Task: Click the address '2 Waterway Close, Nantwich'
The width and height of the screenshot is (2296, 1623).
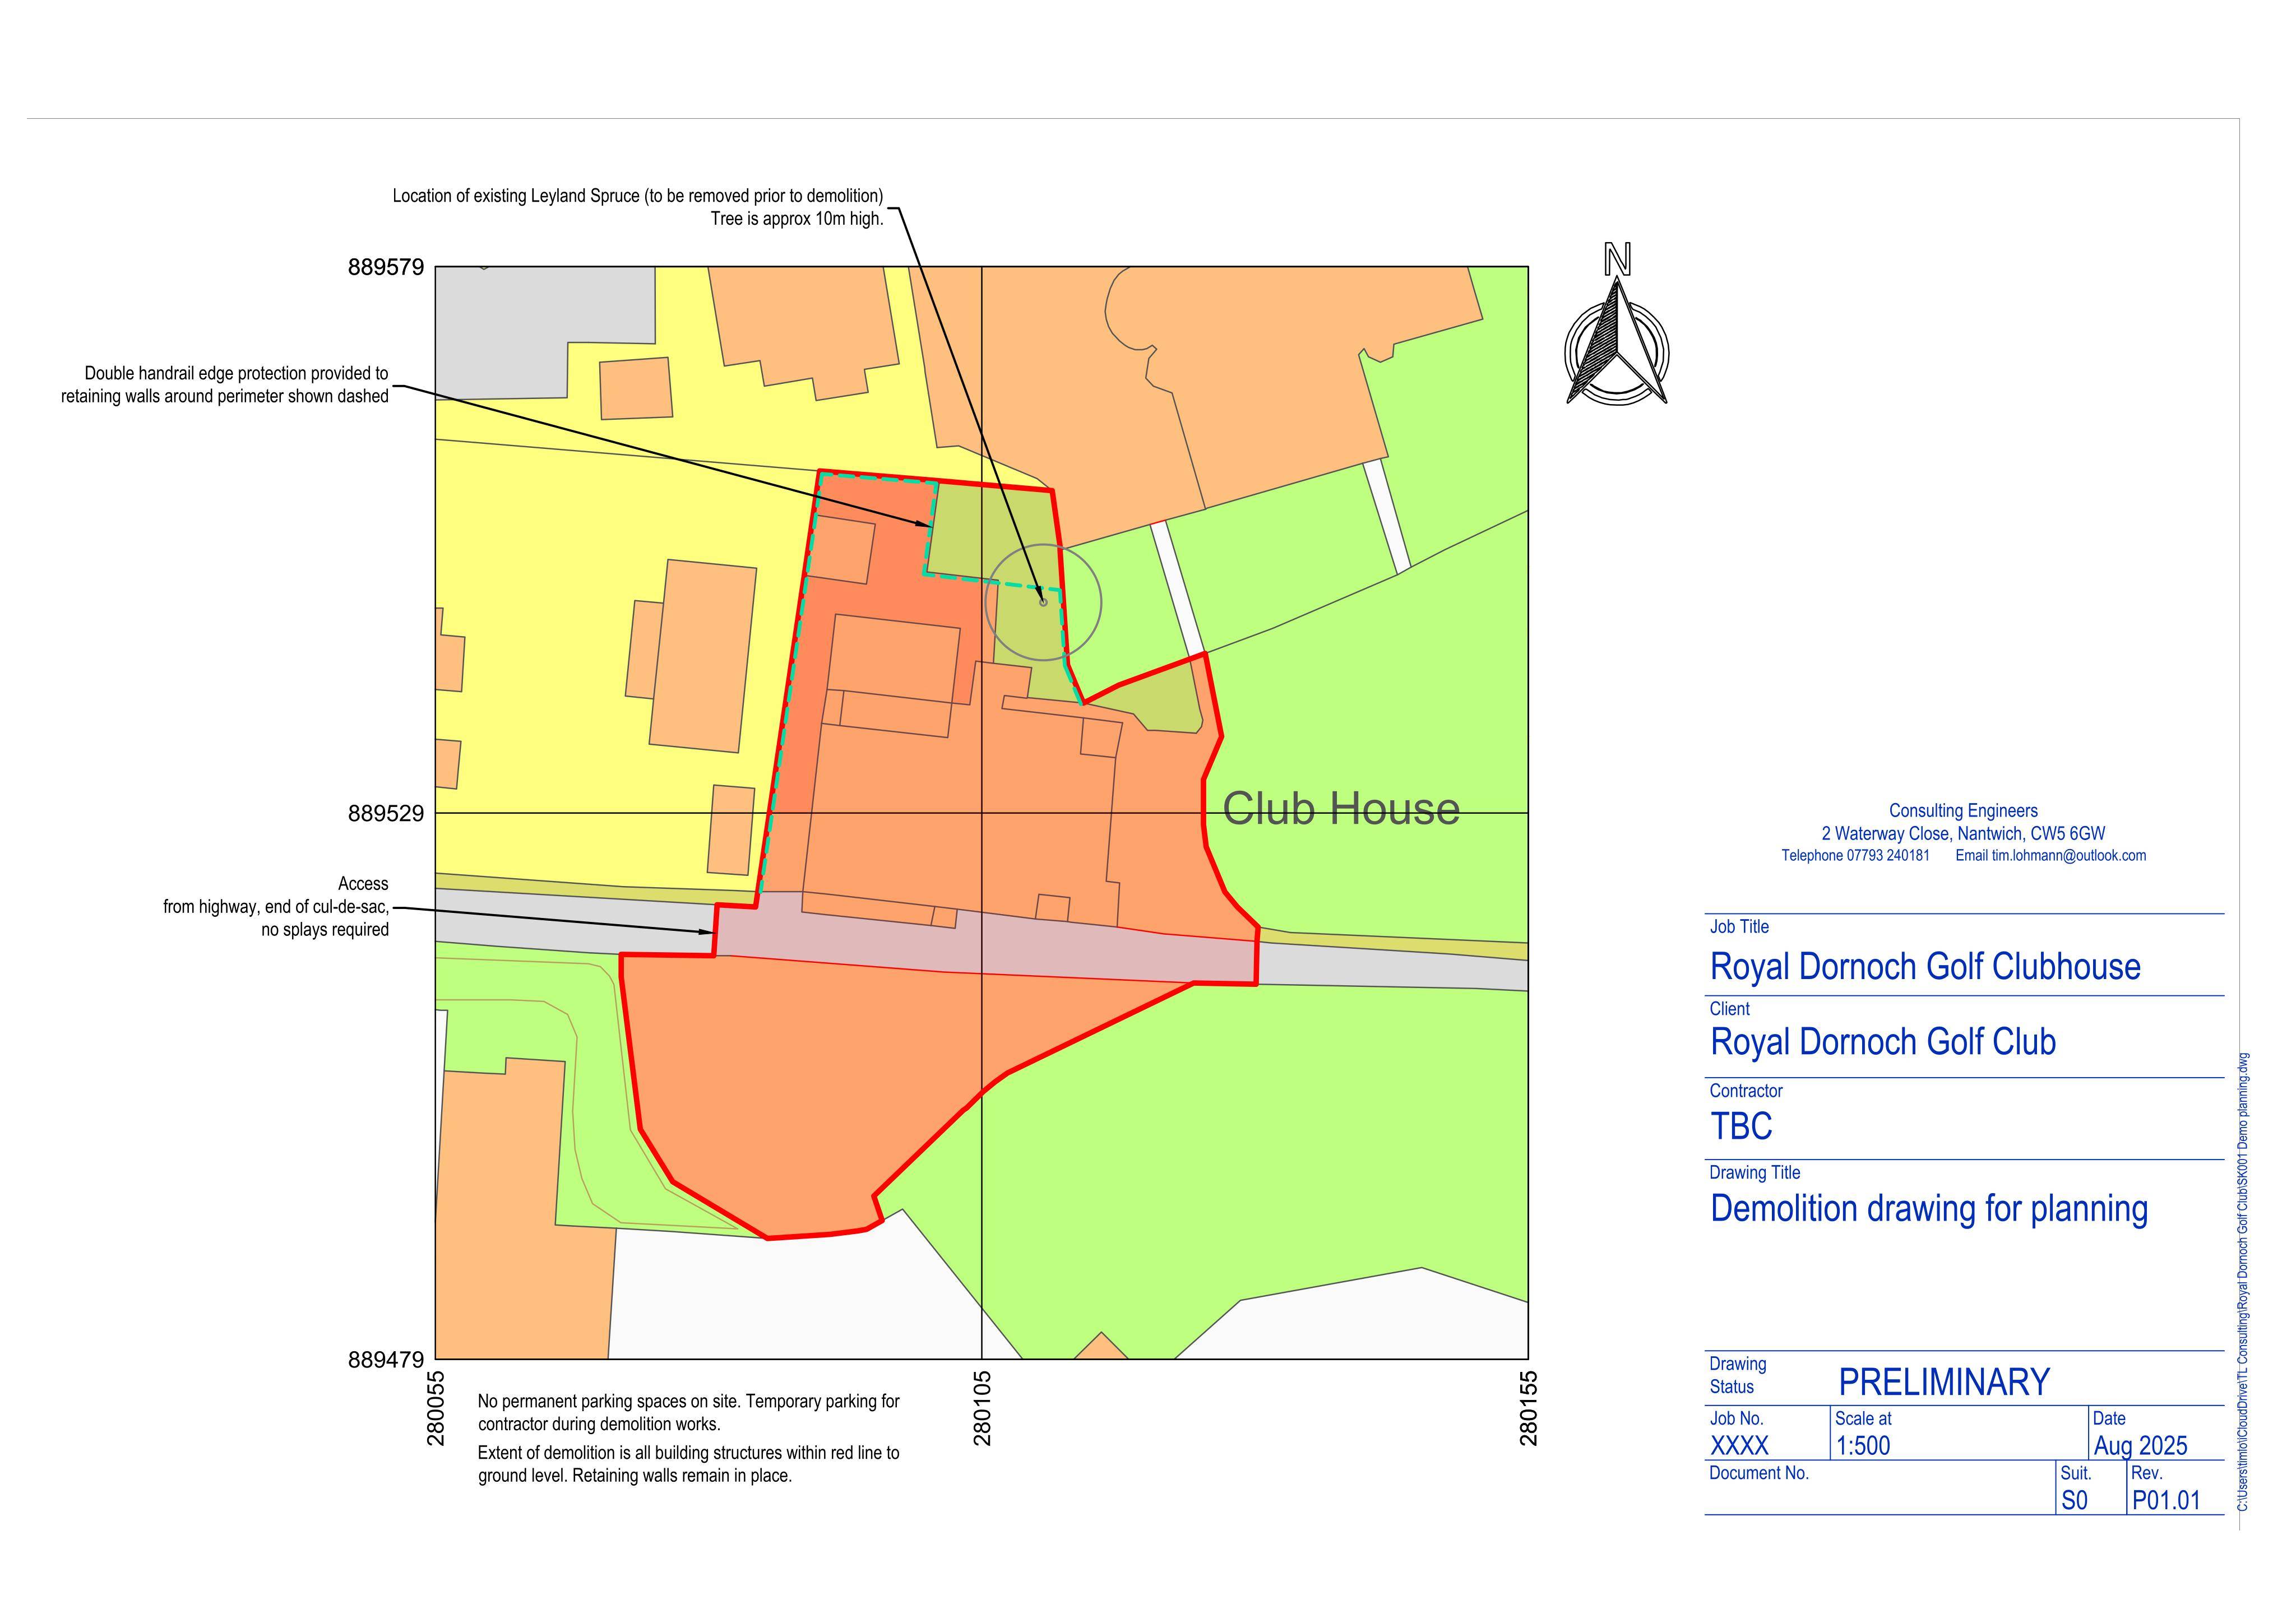Action: tap(1963, 834)
